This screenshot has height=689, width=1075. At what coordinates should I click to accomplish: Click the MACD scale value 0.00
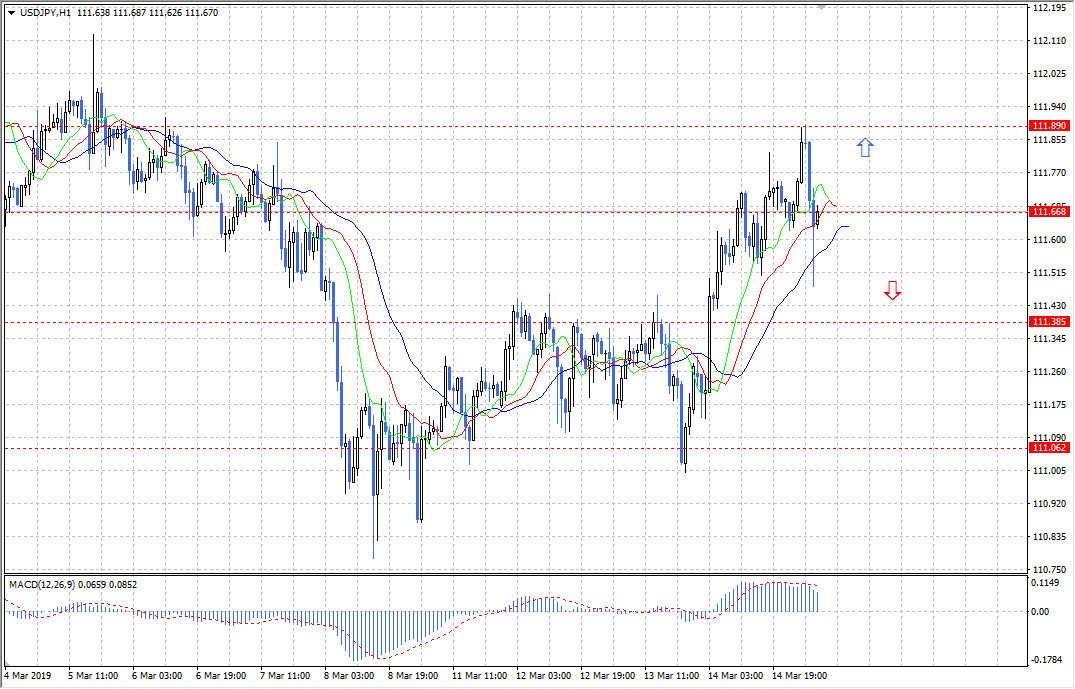(x=1041, y=612)
